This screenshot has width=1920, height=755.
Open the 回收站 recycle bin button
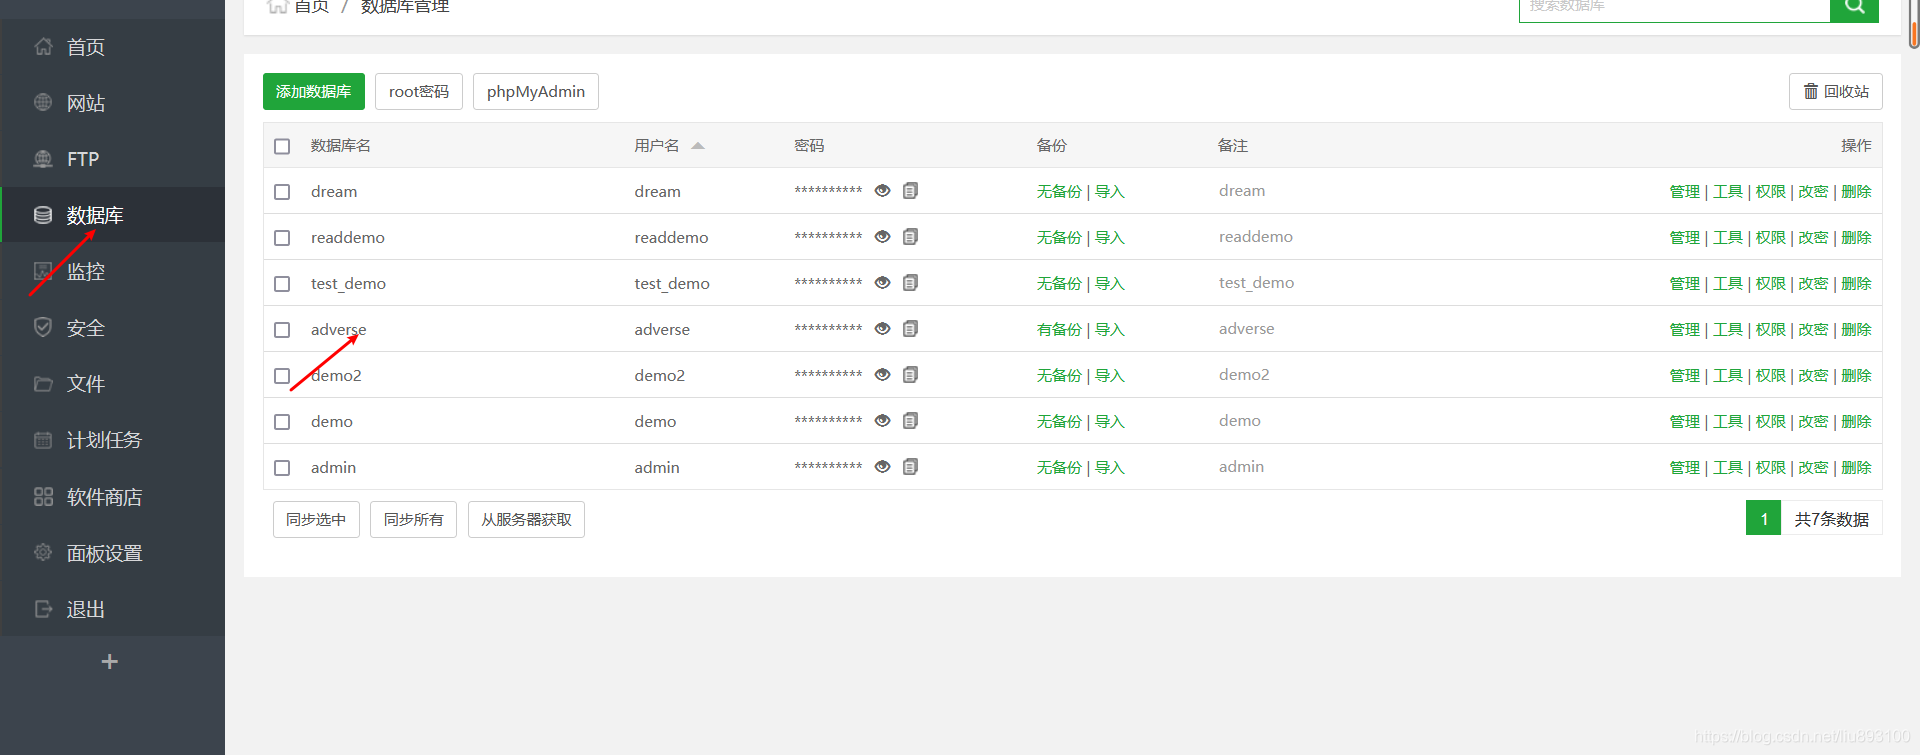pyautogui.click(x=1836, y=91)
